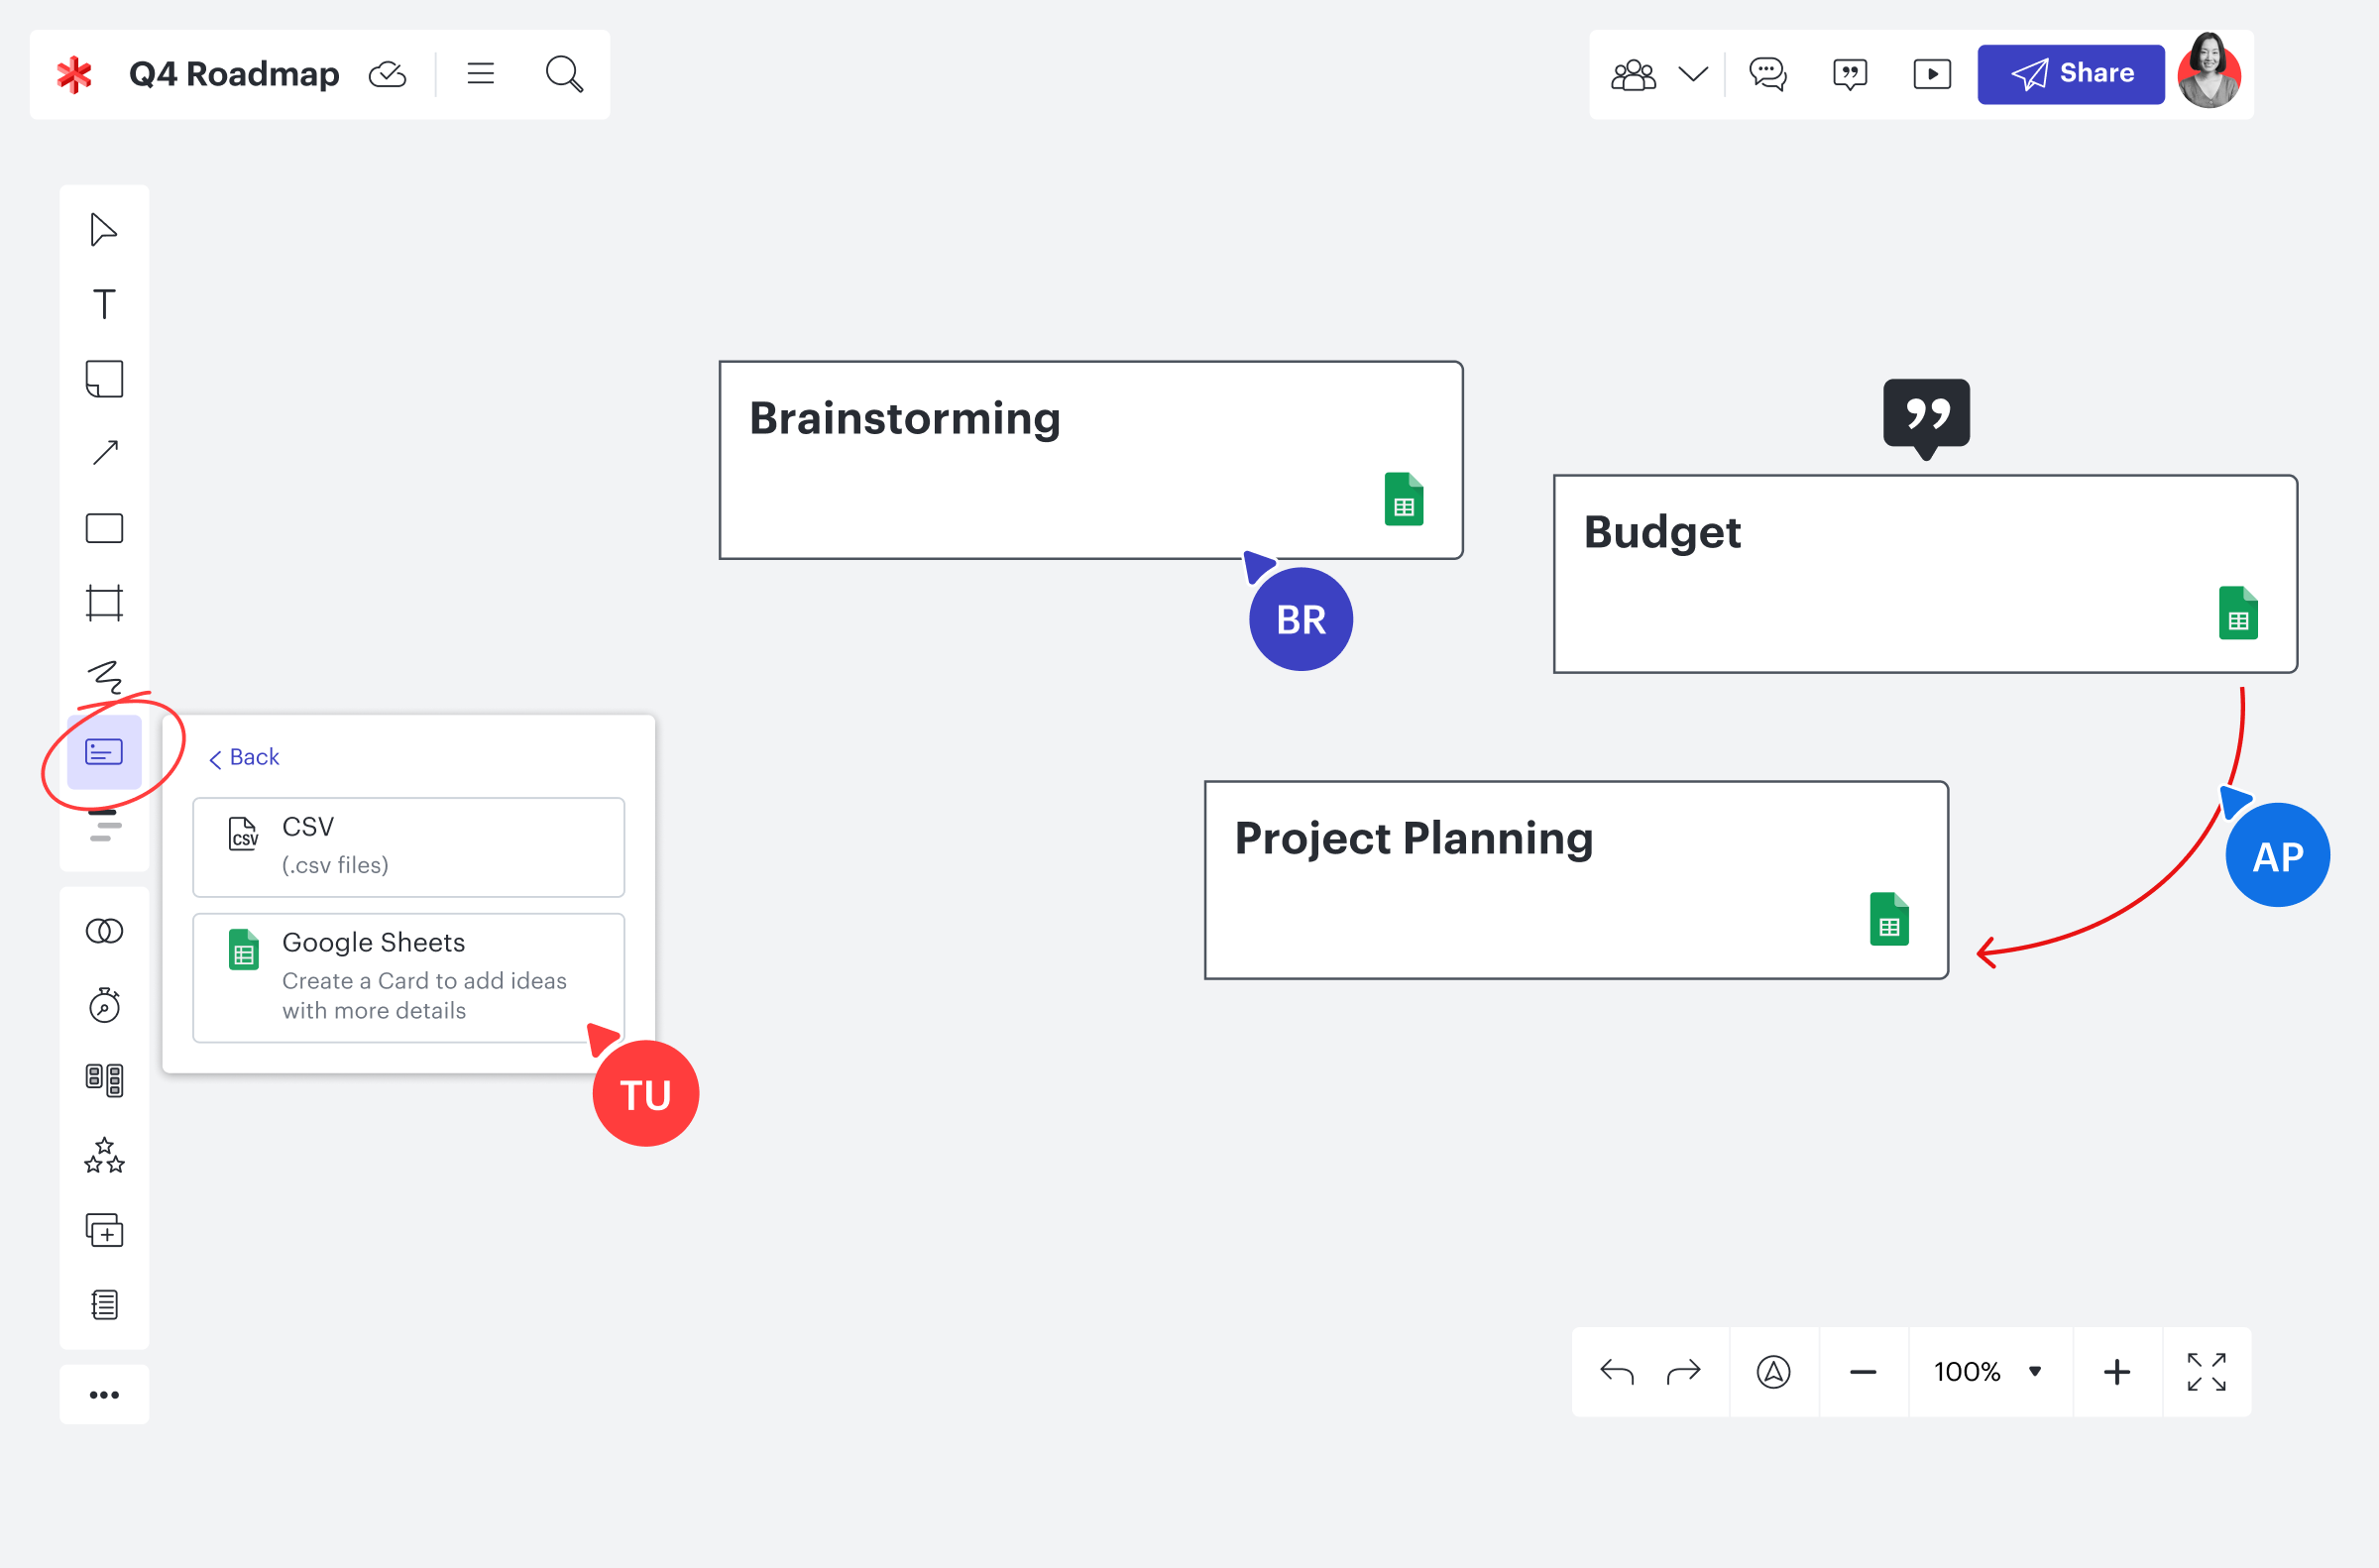Choose the CSV import option
The width and height of the screenshot is (2379, 1568).
408,847
